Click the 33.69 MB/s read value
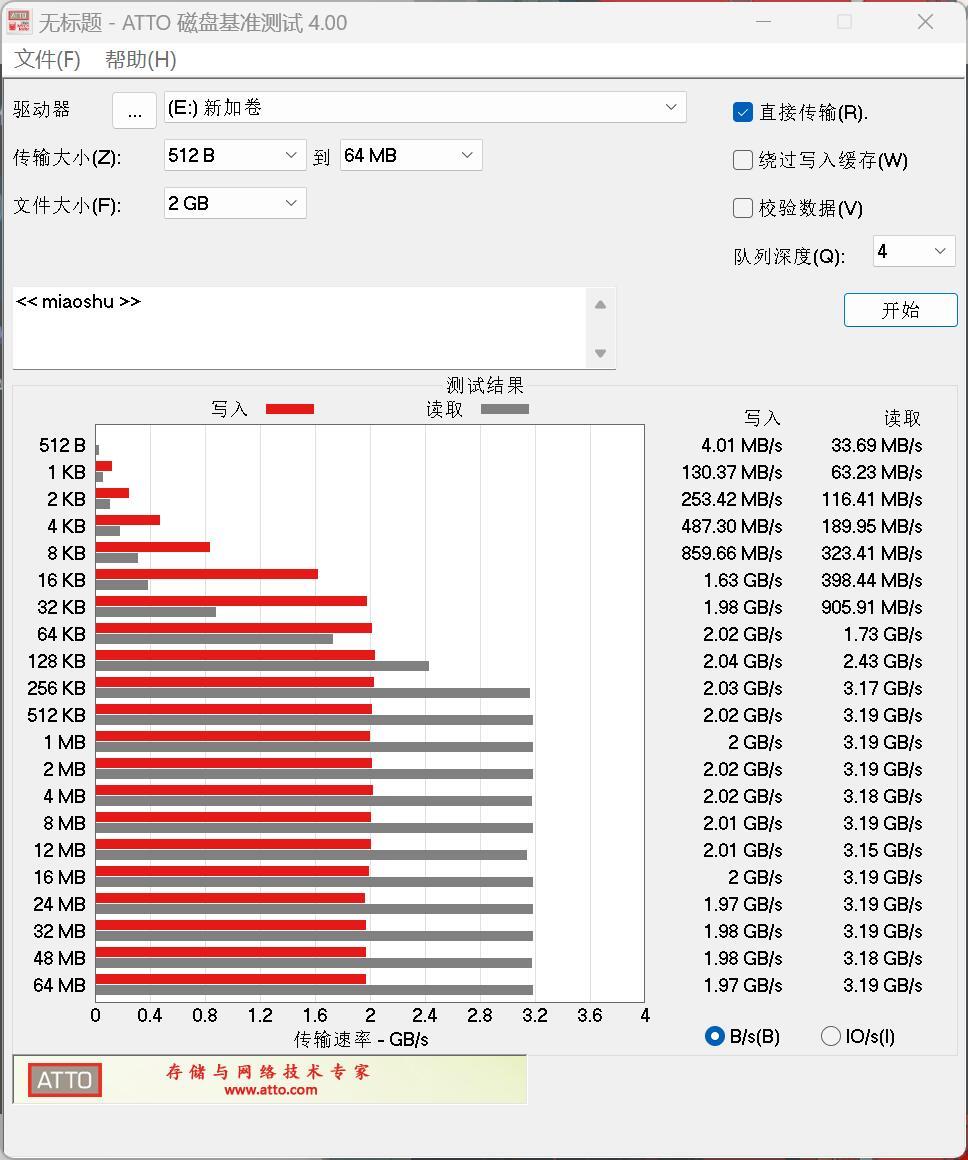Screen dimensions: 968x1160 [x=876, y=445]
